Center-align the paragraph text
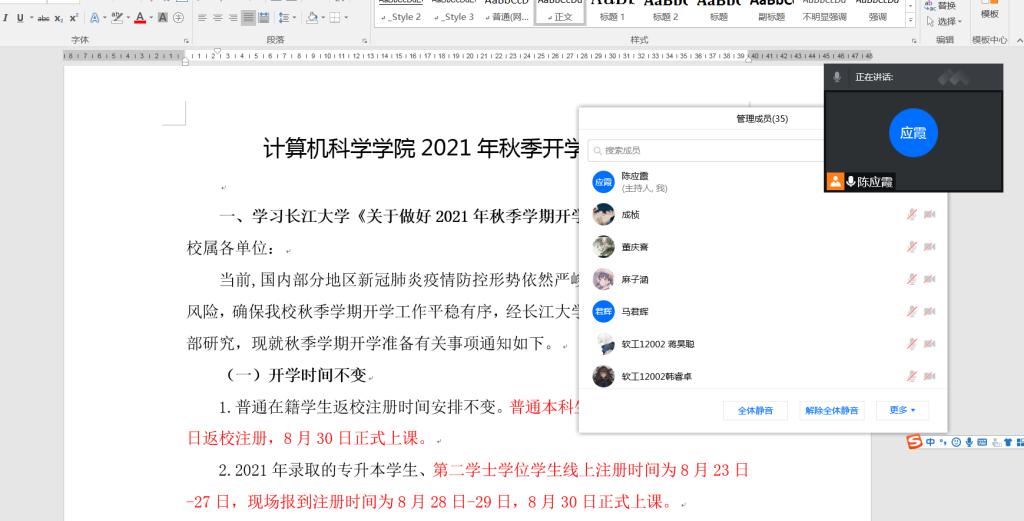Screen dimensions: 1024x521 click(x=217, y=18)
